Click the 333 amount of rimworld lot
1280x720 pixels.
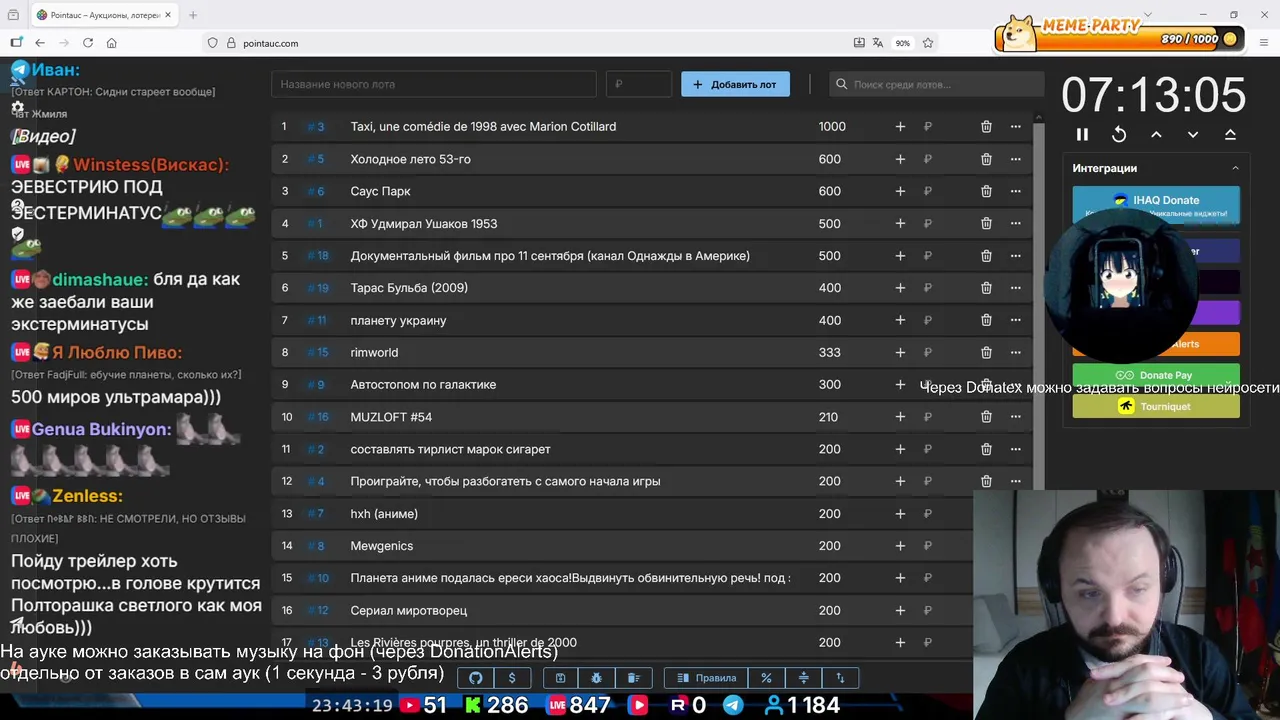click(x=829, y=352)
